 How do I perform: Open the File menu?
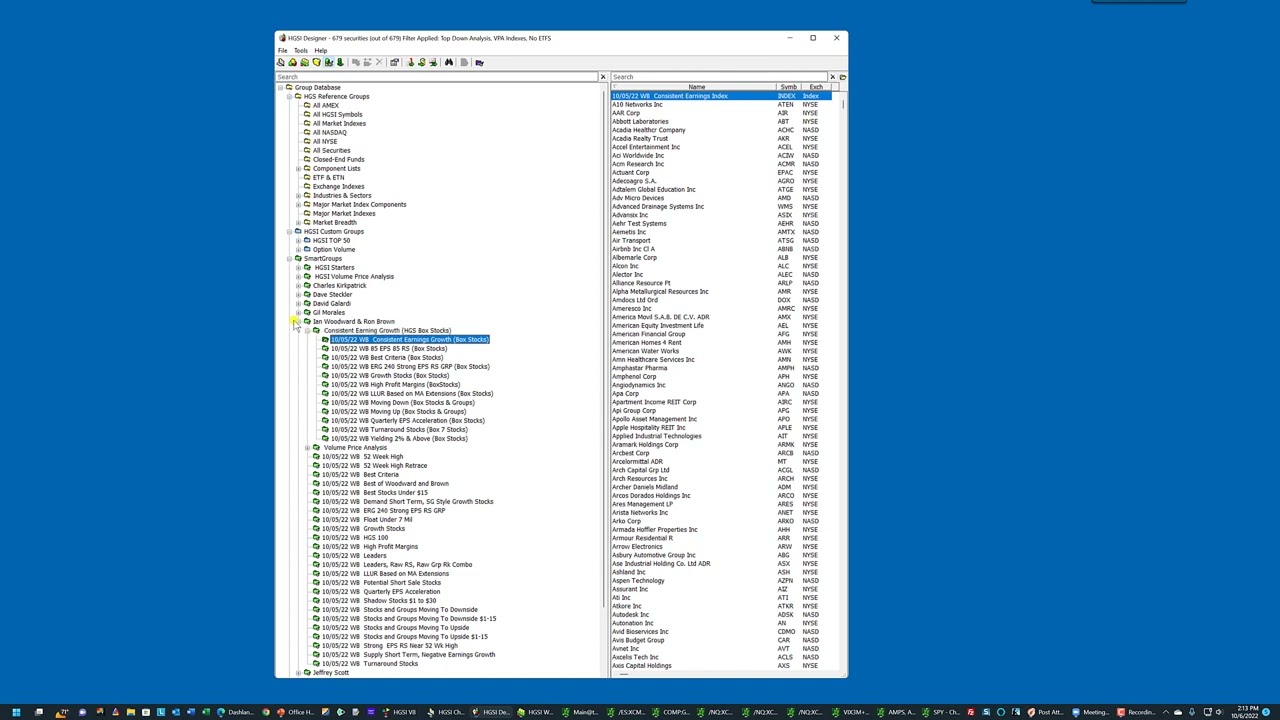(x=283, y=50)
